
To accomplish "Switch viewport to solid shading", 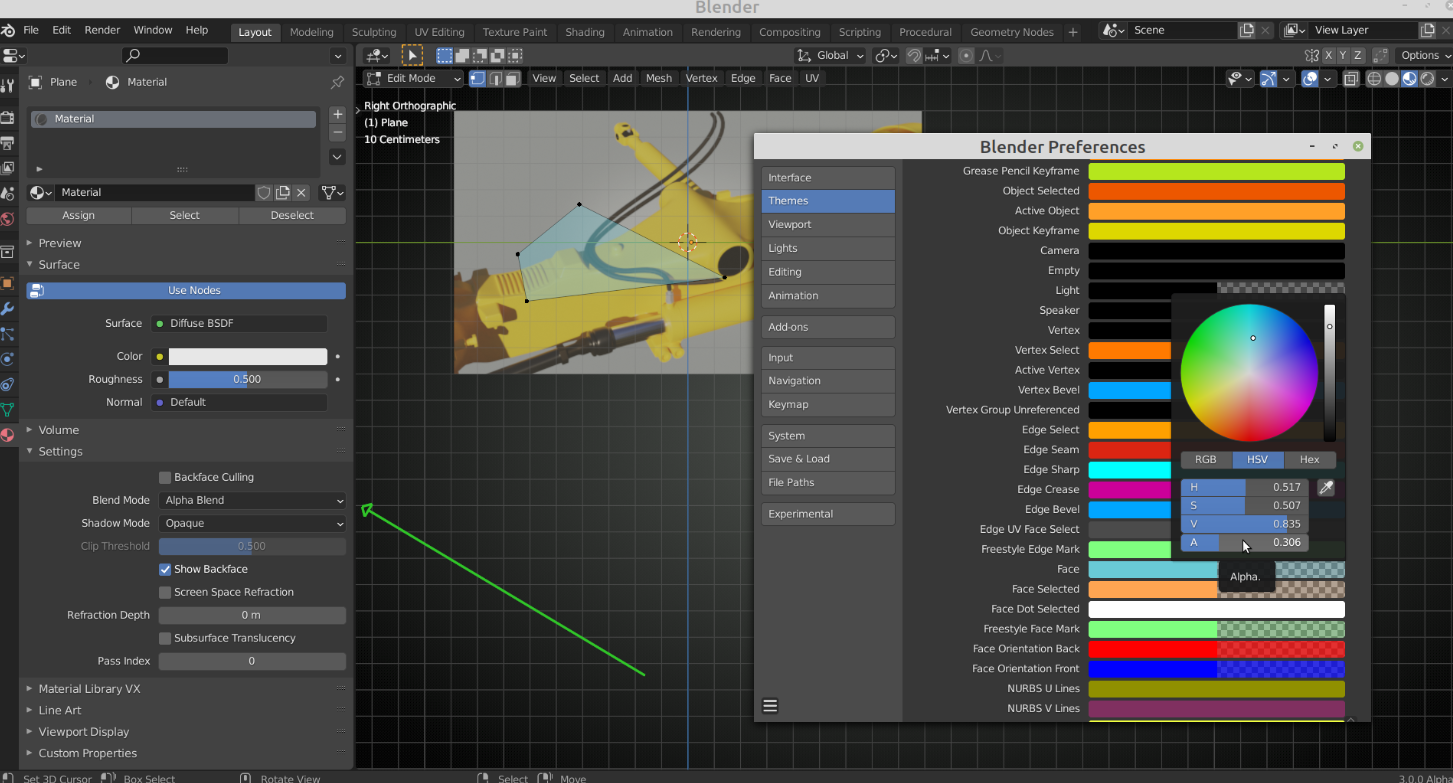I will pos(1391,79).
